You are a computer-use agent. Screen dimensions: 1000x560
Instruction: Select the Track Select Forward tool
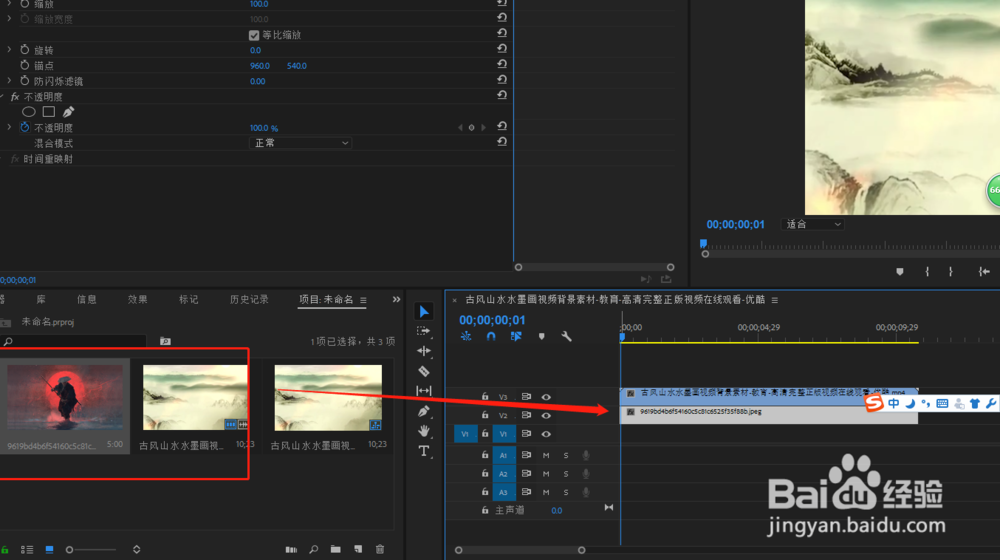pyautogui.click(x=423, y=331)
